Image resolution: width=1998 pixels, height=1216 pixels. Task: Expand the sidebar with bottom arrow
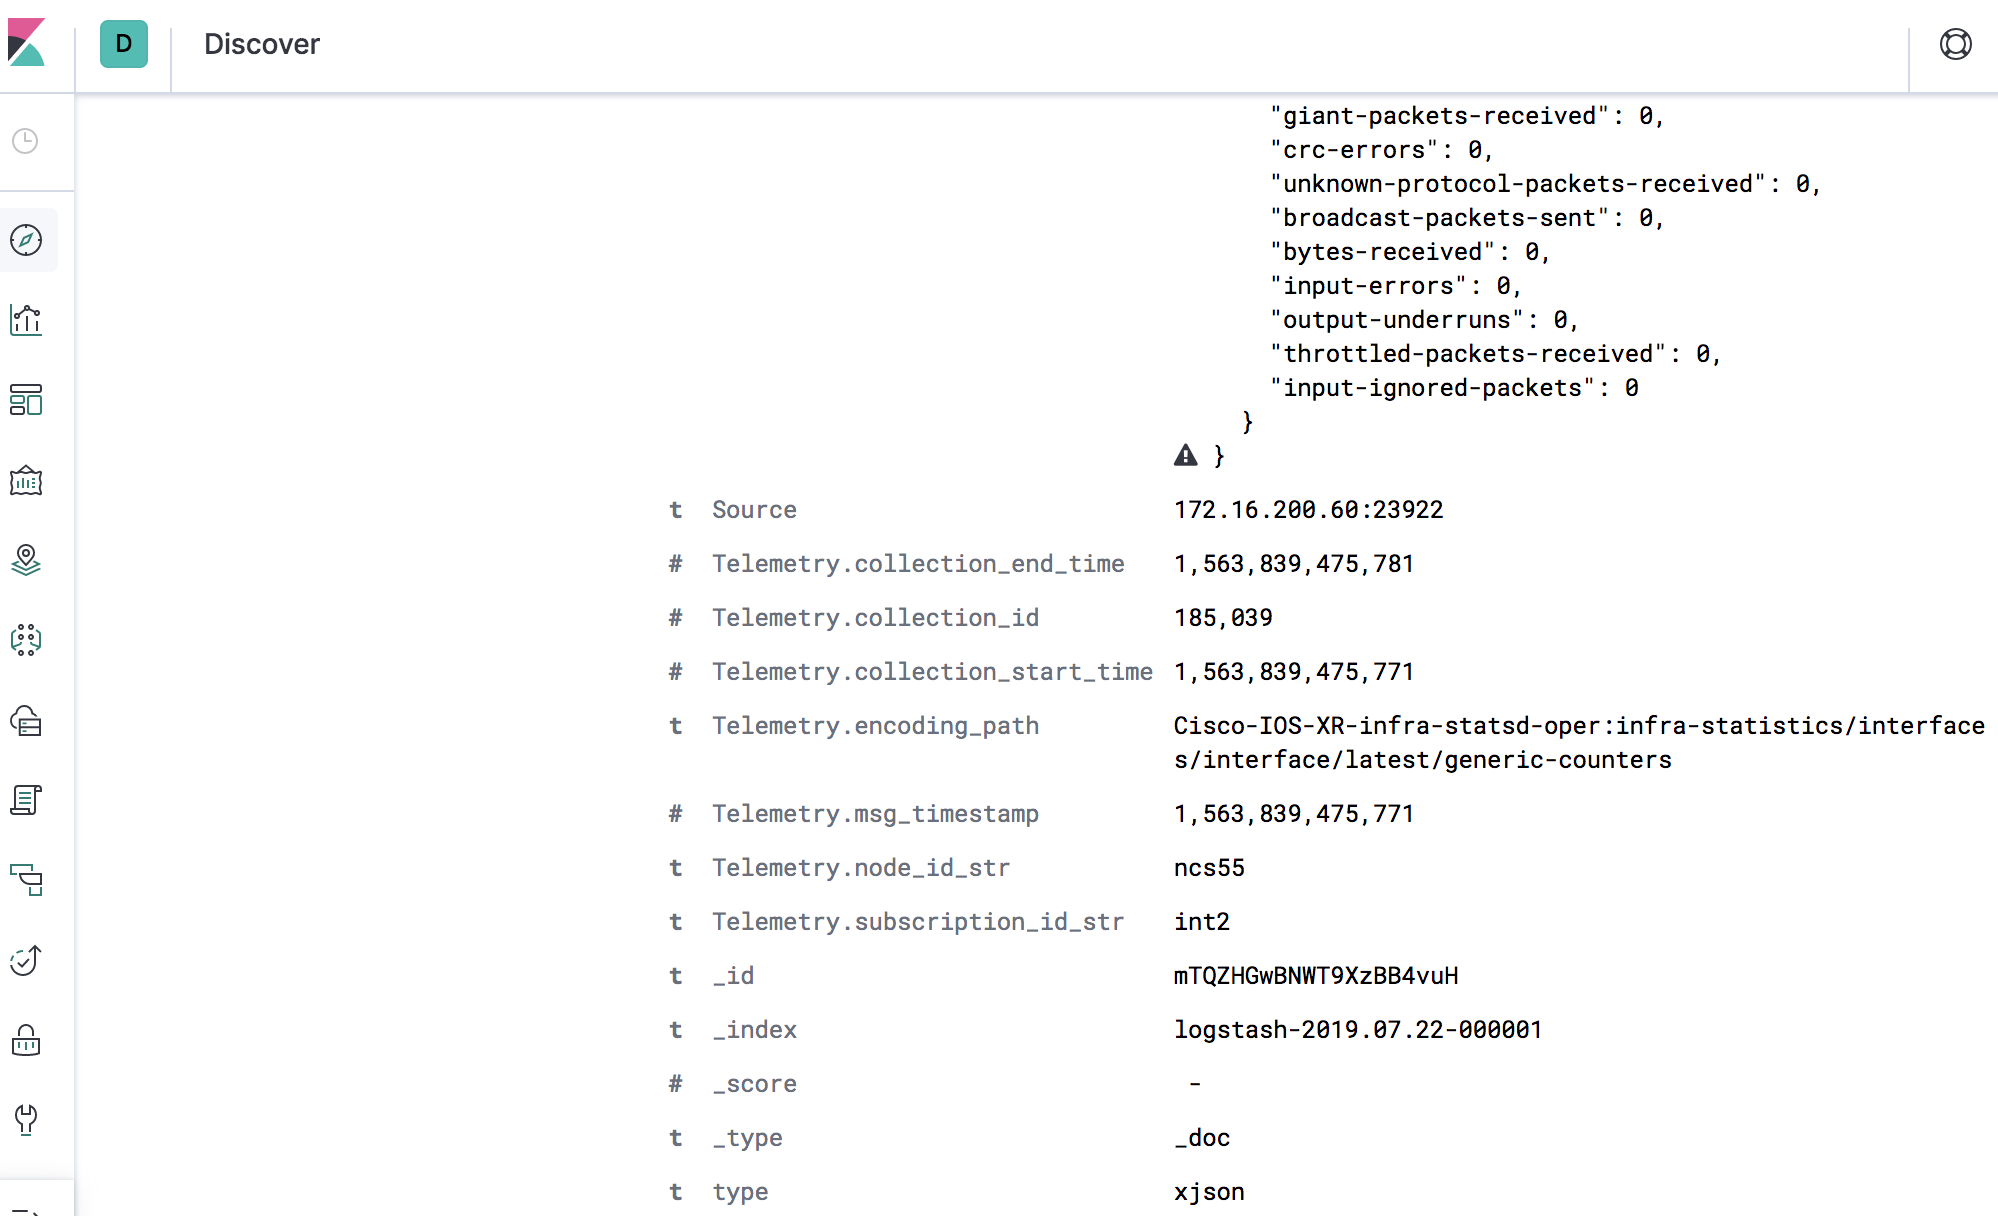[x=26, y=1208]
